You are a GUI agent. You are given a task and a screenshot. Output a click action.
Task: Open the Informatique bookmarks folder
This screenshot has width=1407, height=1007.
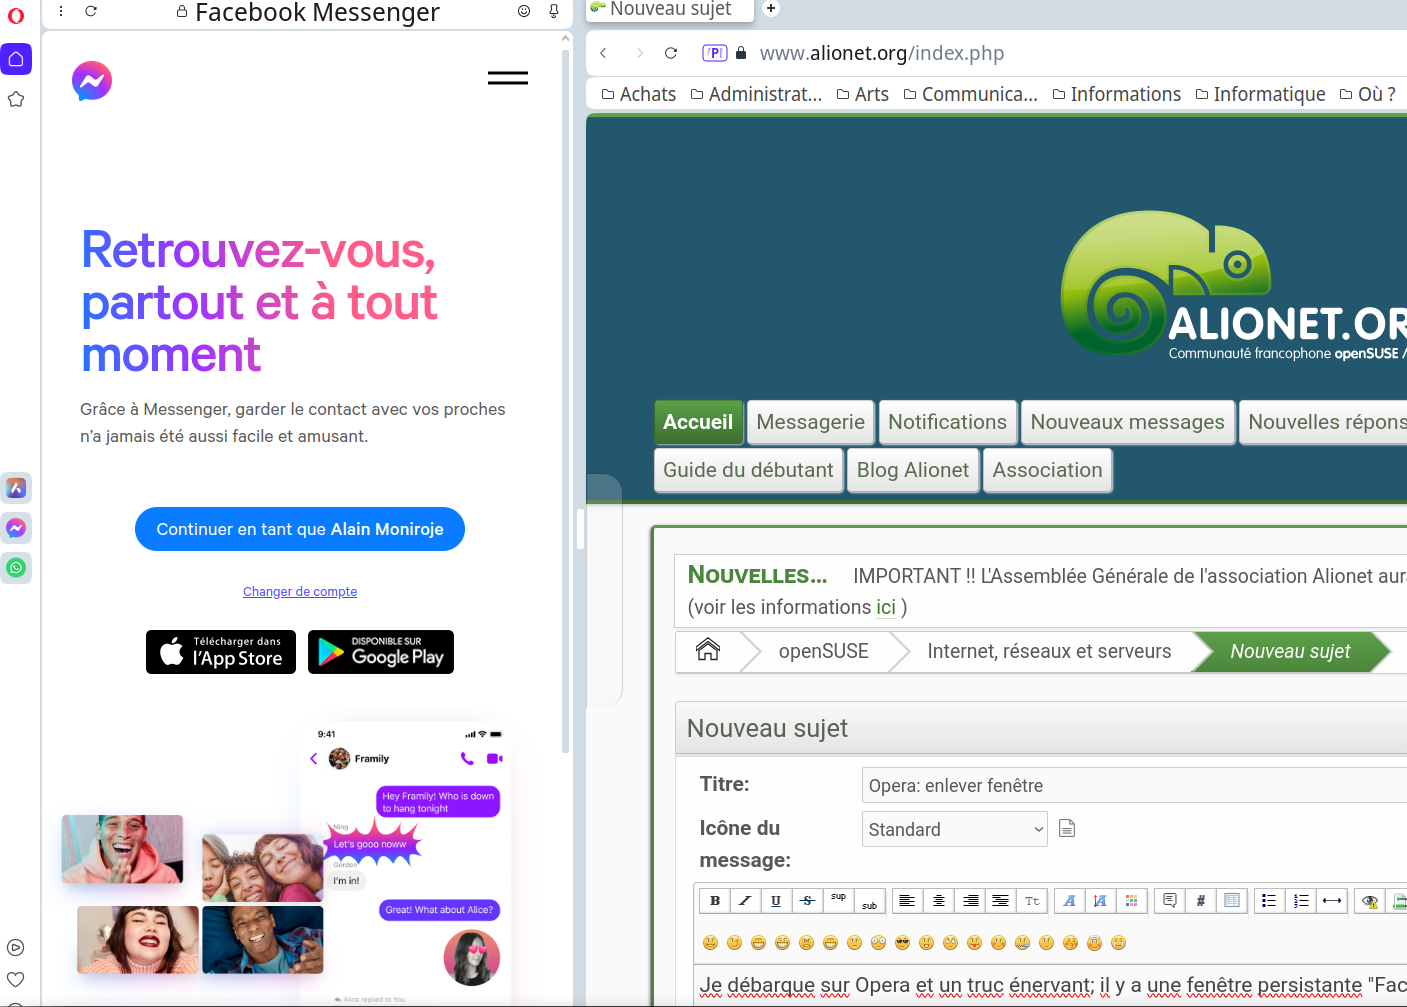[1261, 94]
